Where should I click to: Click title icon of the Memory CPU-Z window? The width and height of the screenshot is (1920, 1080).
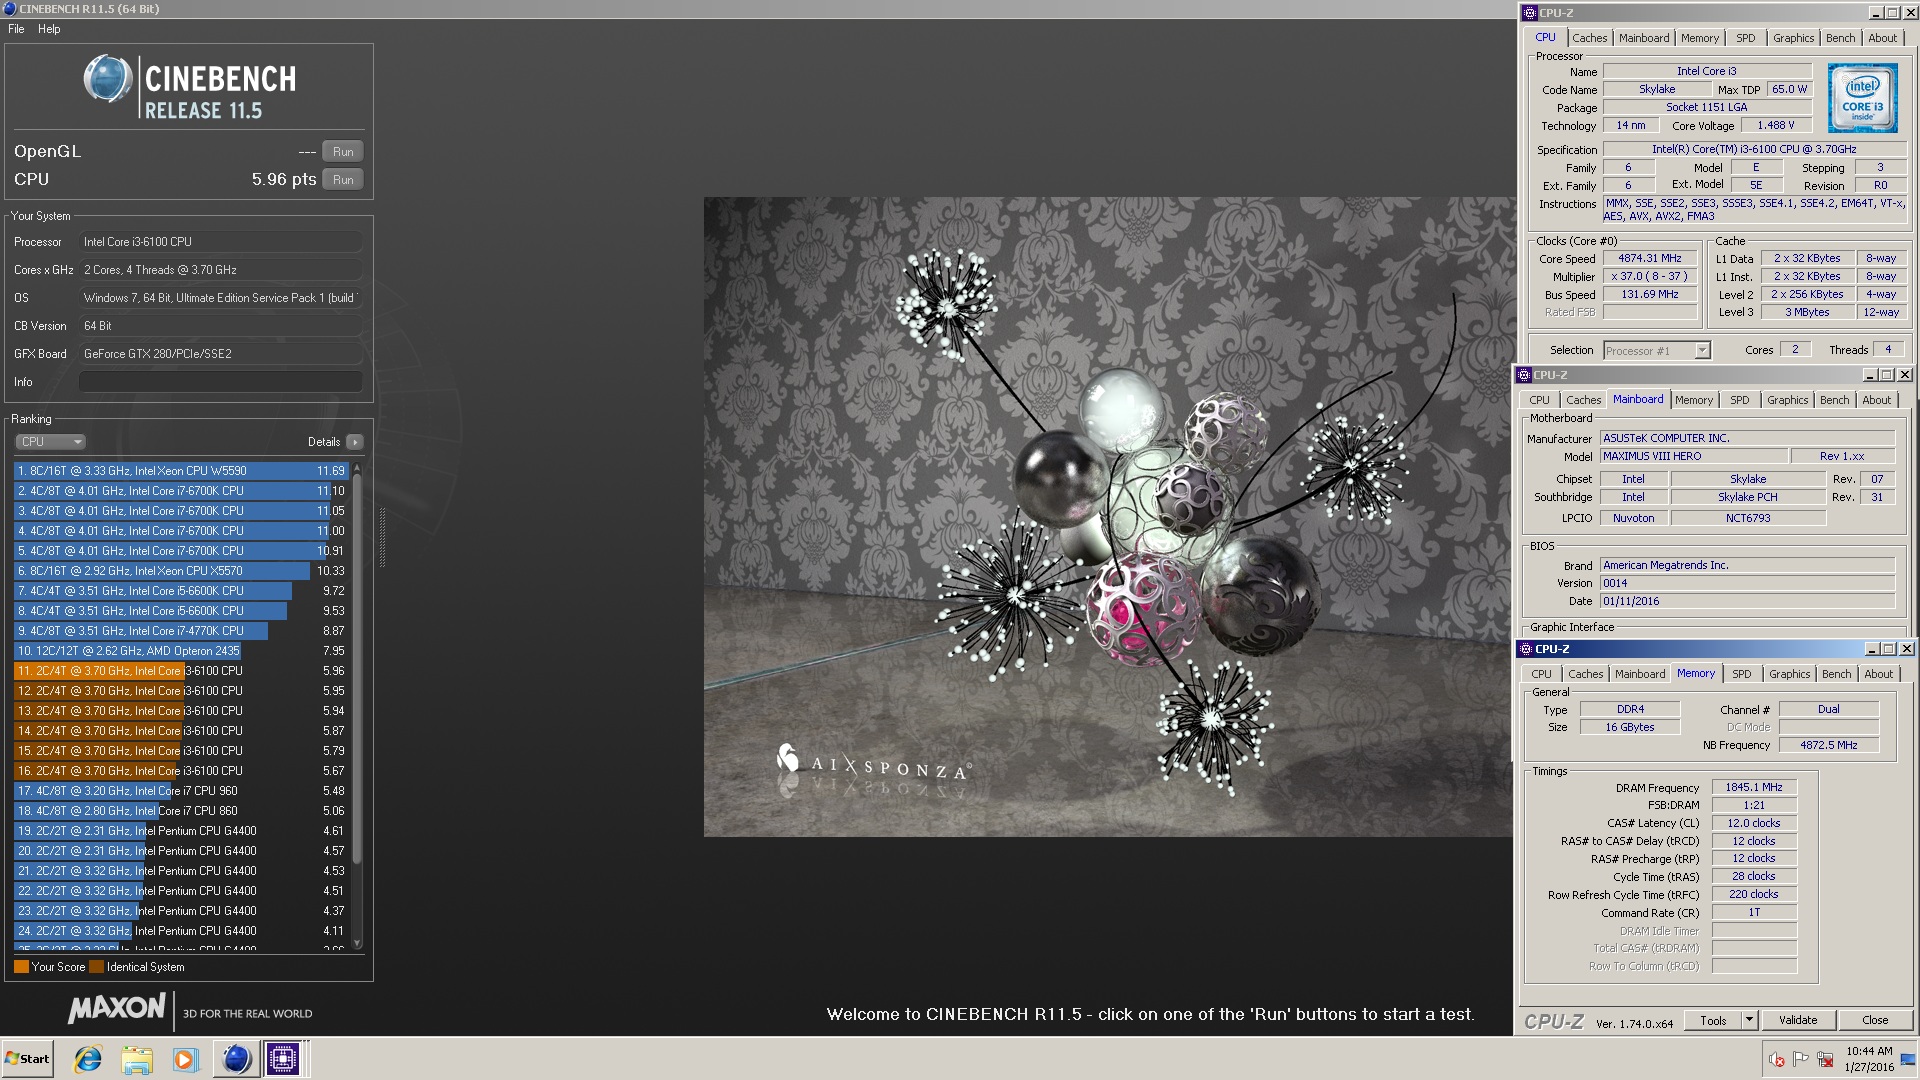point(1526,649)
